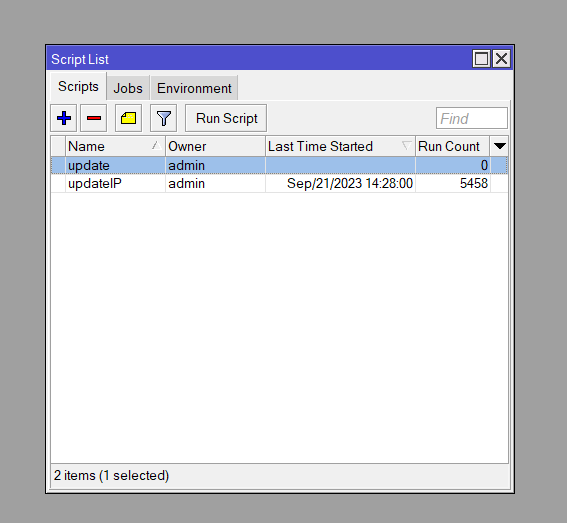Screen dimensions: 567x523
Task: Add a new script with plus icon
Action: [x=64, y=118]
